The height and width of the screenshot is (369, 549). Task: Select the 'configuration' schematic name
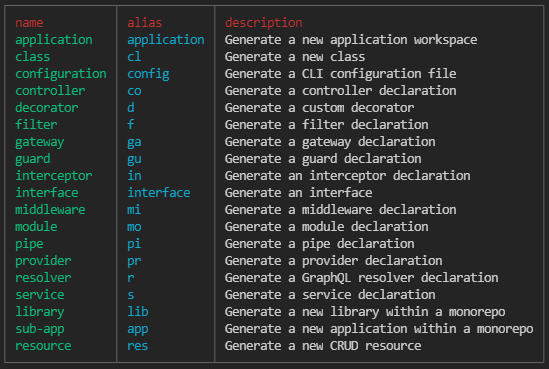(61, 74)
